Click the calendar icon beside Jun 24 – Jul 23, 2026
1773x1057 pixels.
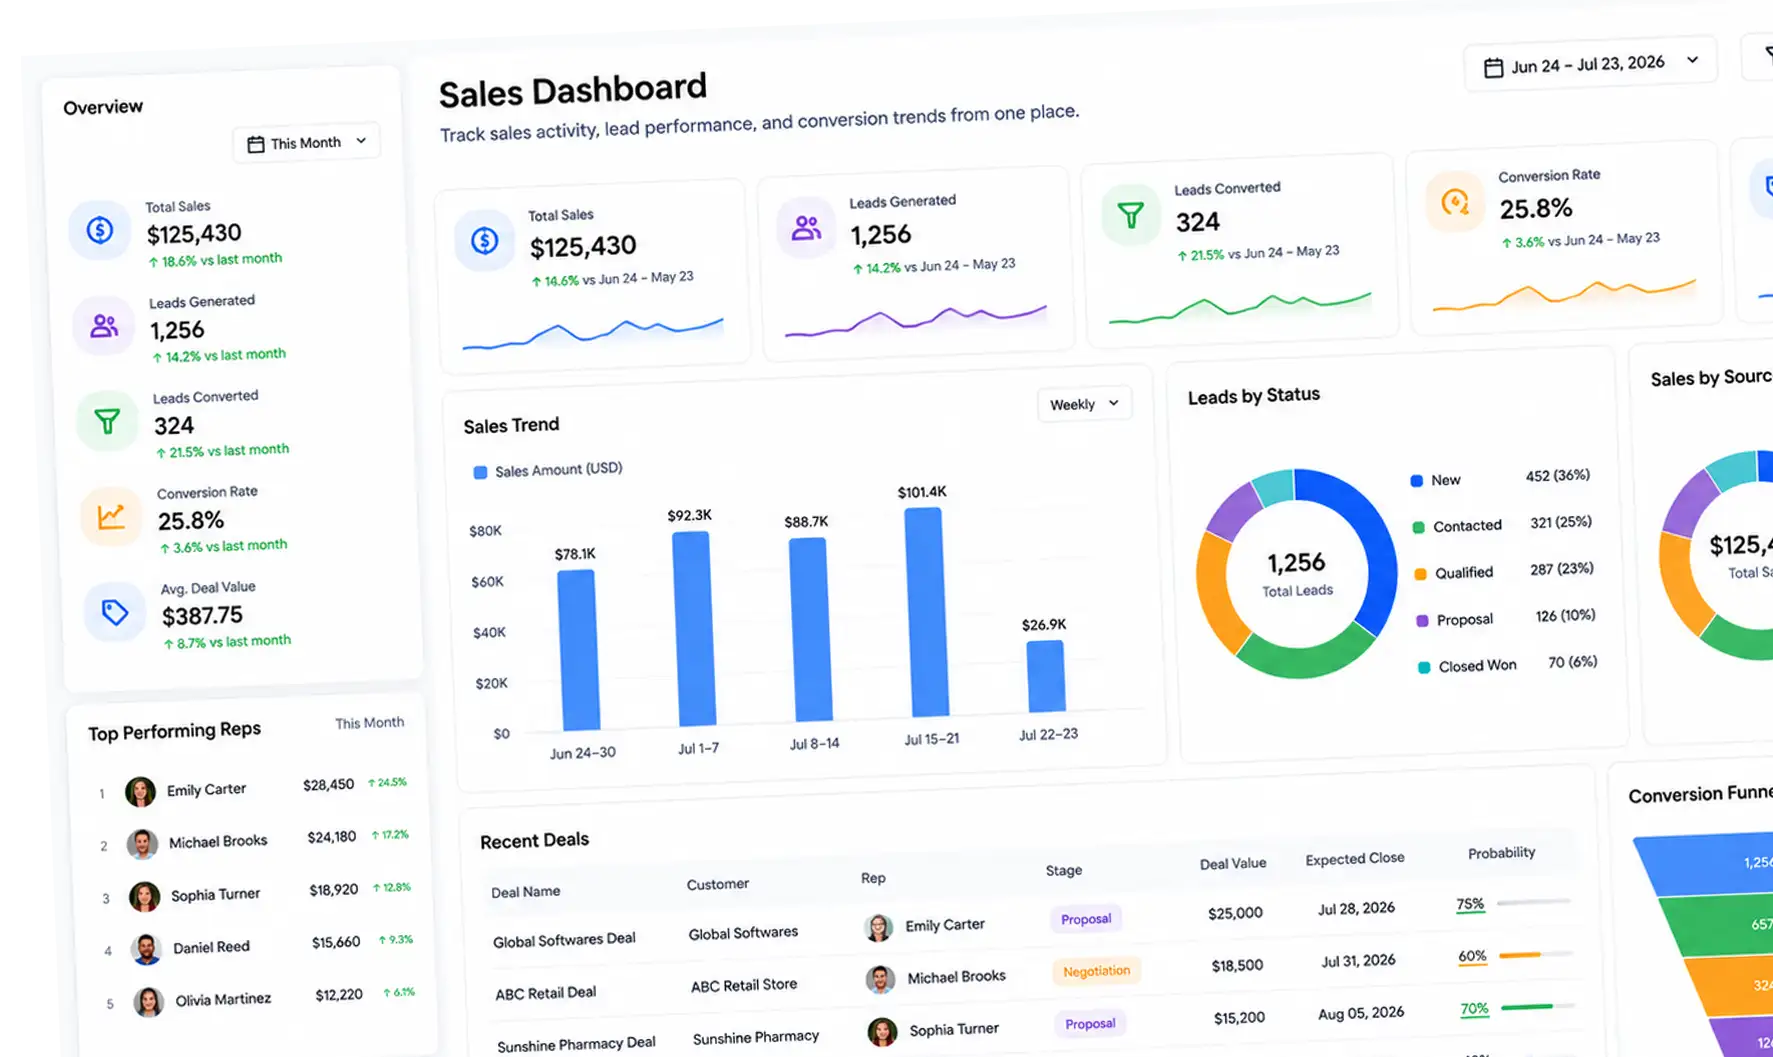click(x=1493, y=68)
